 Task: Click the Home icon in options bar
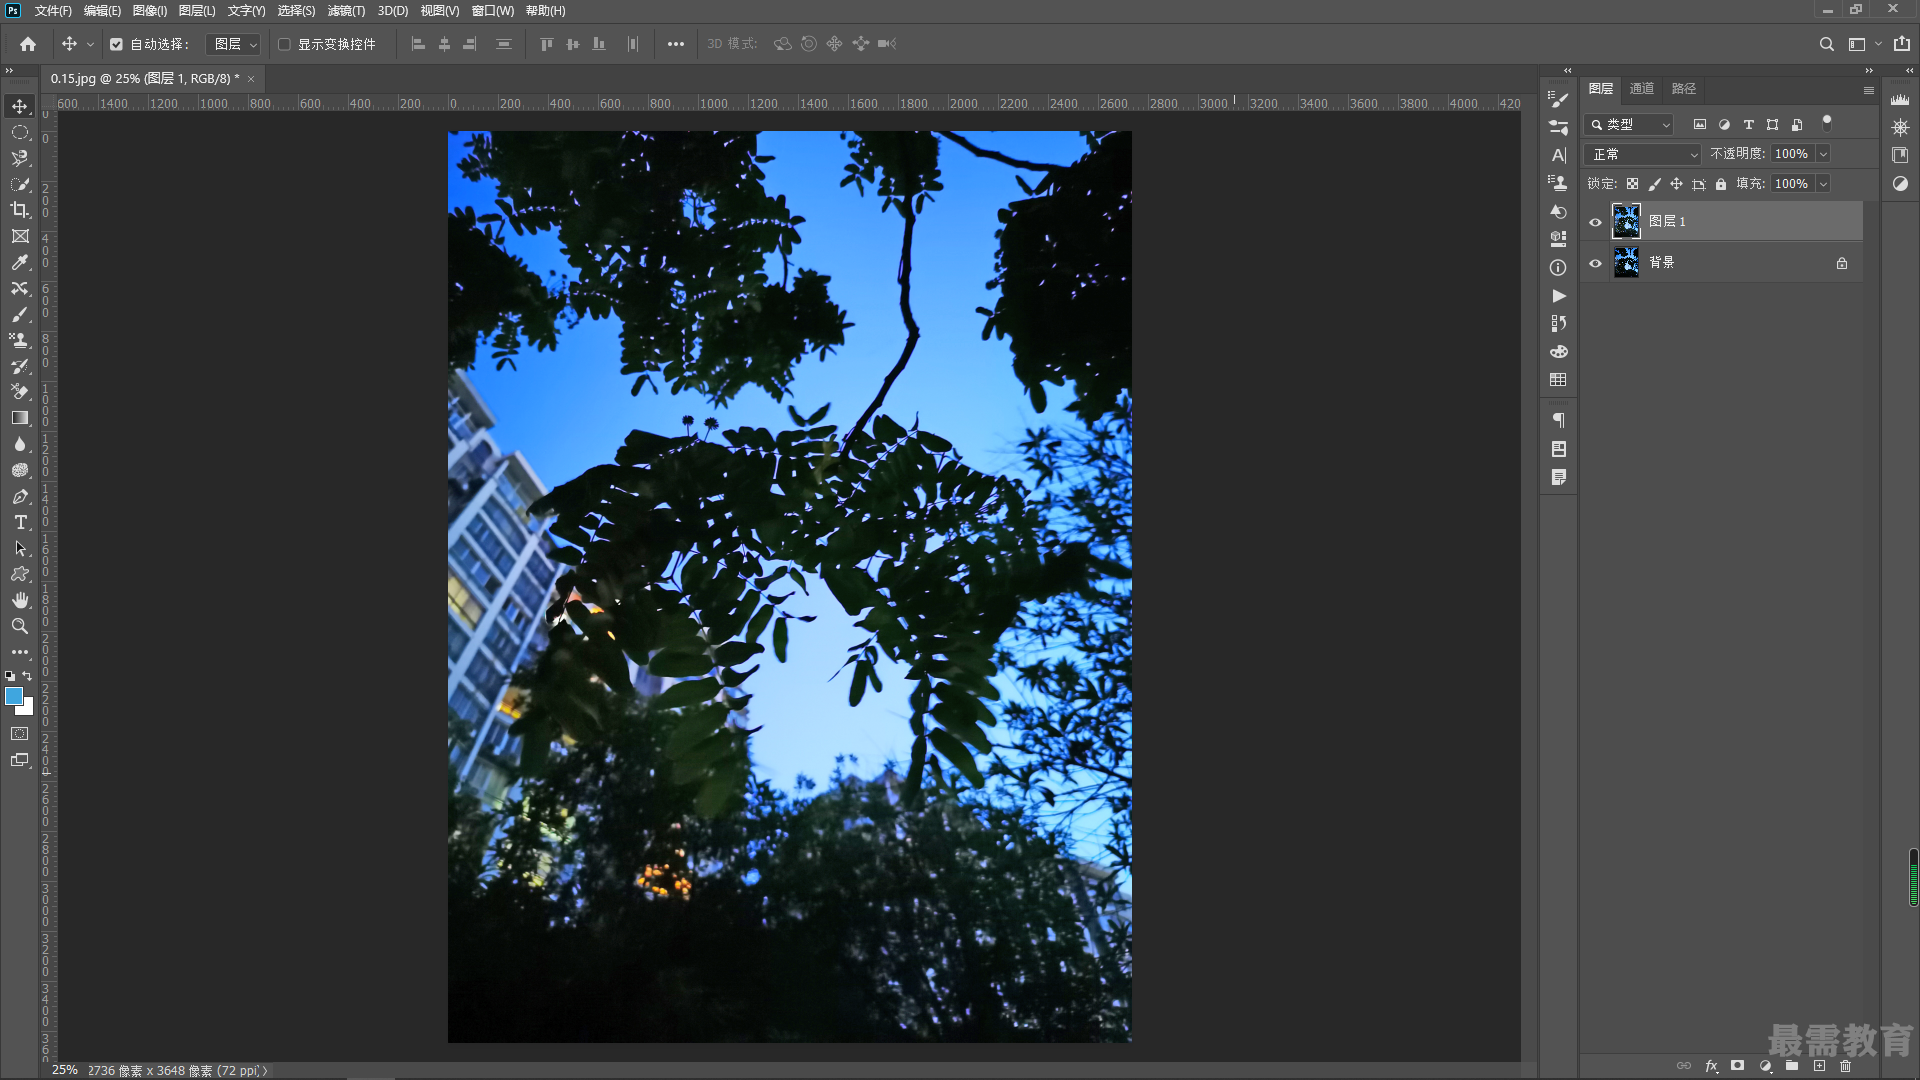coord(28,44)
